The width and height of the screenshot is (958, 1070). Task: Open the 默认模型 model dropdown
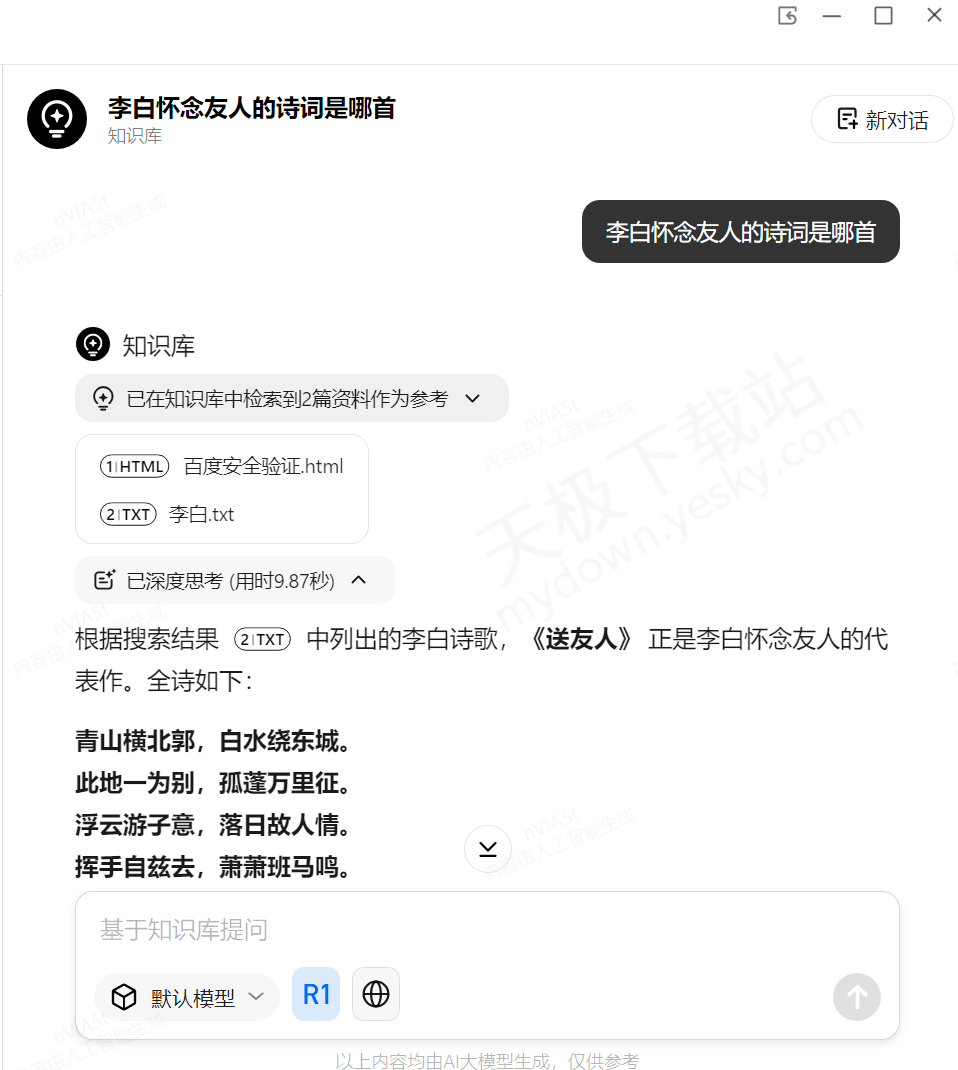[x=187, y=997]
